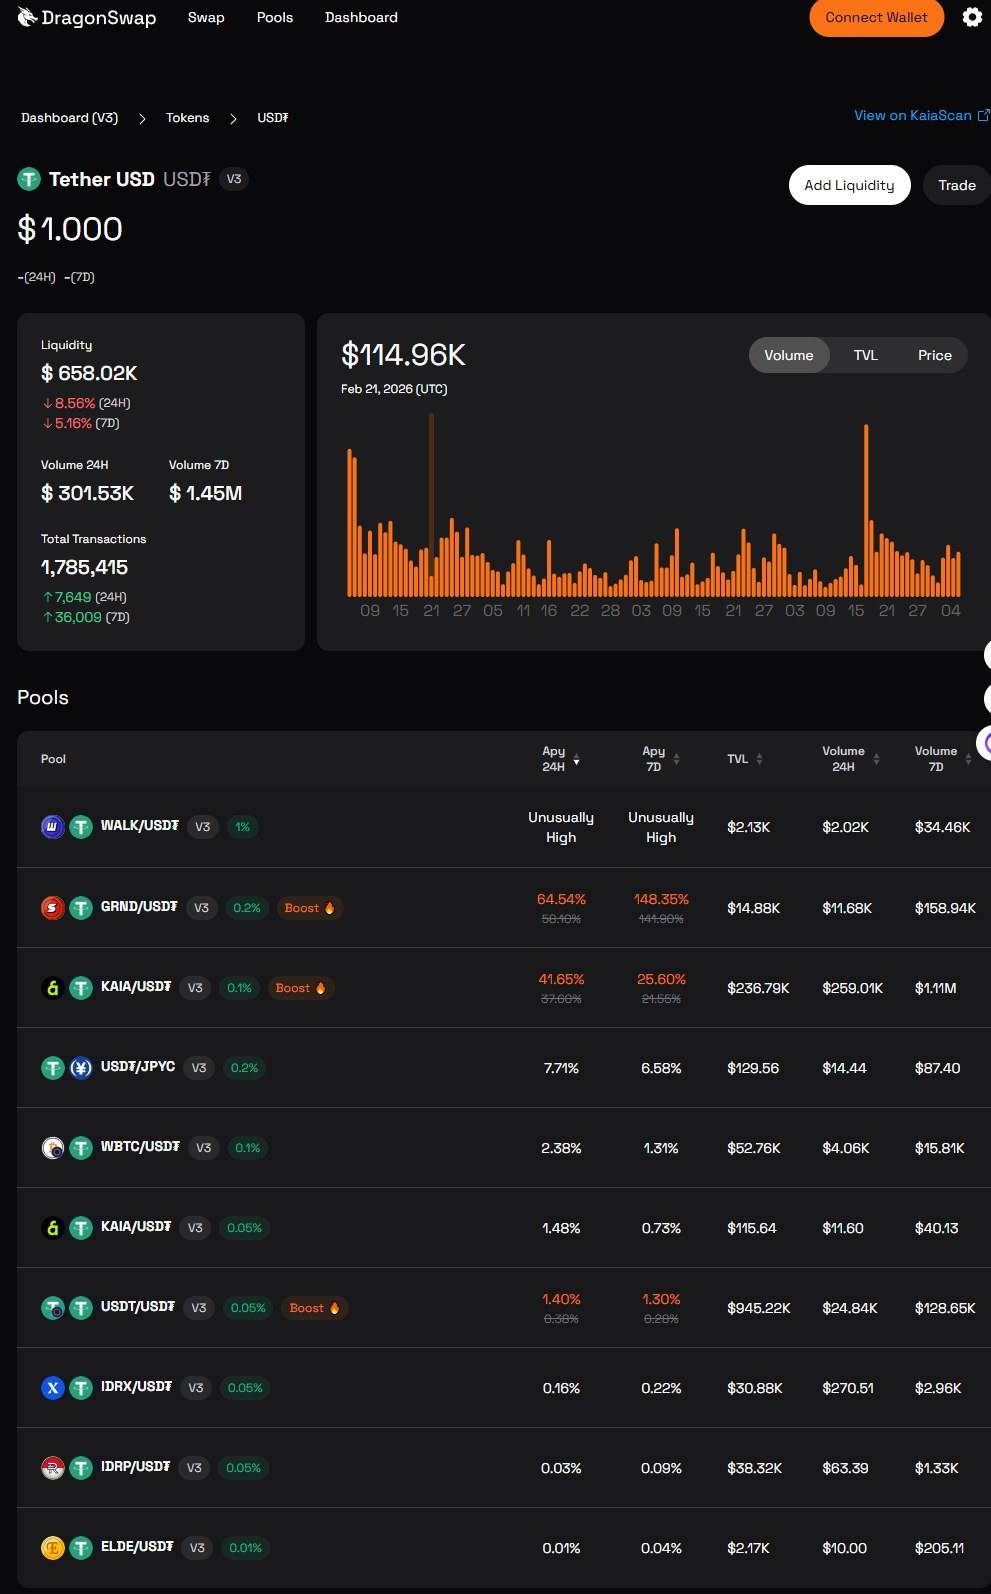This screenshot has width=991, height=1594.
Task: Open the settings gear icon
Action: point(971,17)
